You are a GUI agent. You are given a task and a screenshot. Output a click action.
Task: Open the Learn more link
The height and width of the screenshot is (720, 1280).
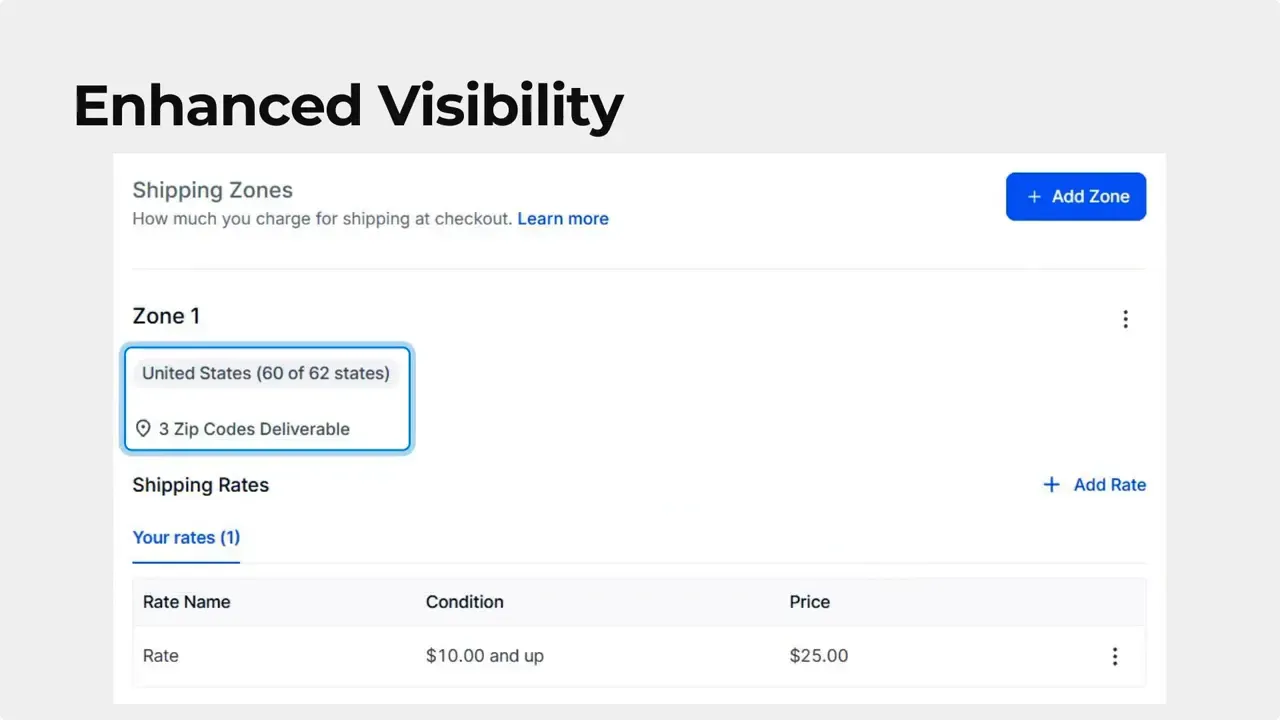pos(563,218)
